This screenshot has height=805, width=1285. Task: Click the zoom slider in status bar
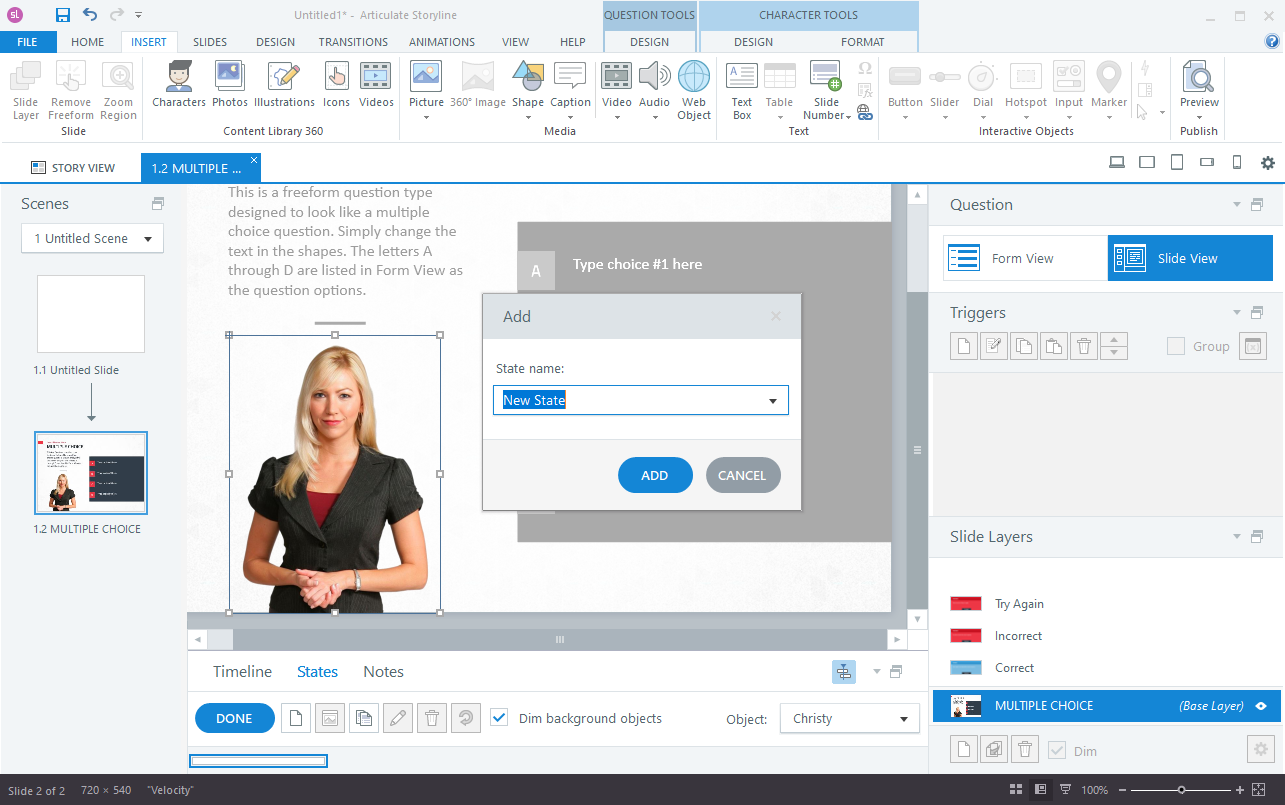[1181, 790]
